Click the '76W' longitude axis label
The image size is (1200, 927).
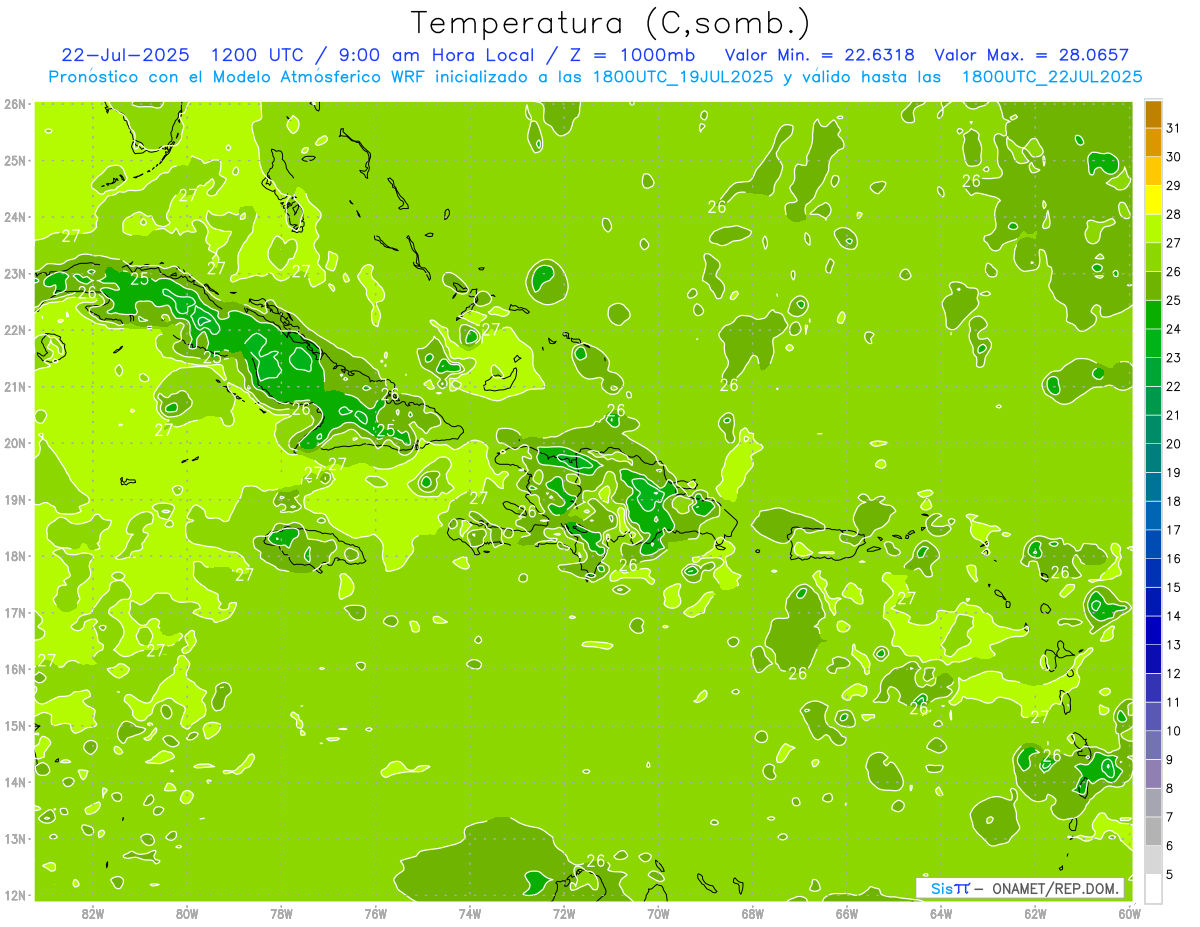(376, 912)
